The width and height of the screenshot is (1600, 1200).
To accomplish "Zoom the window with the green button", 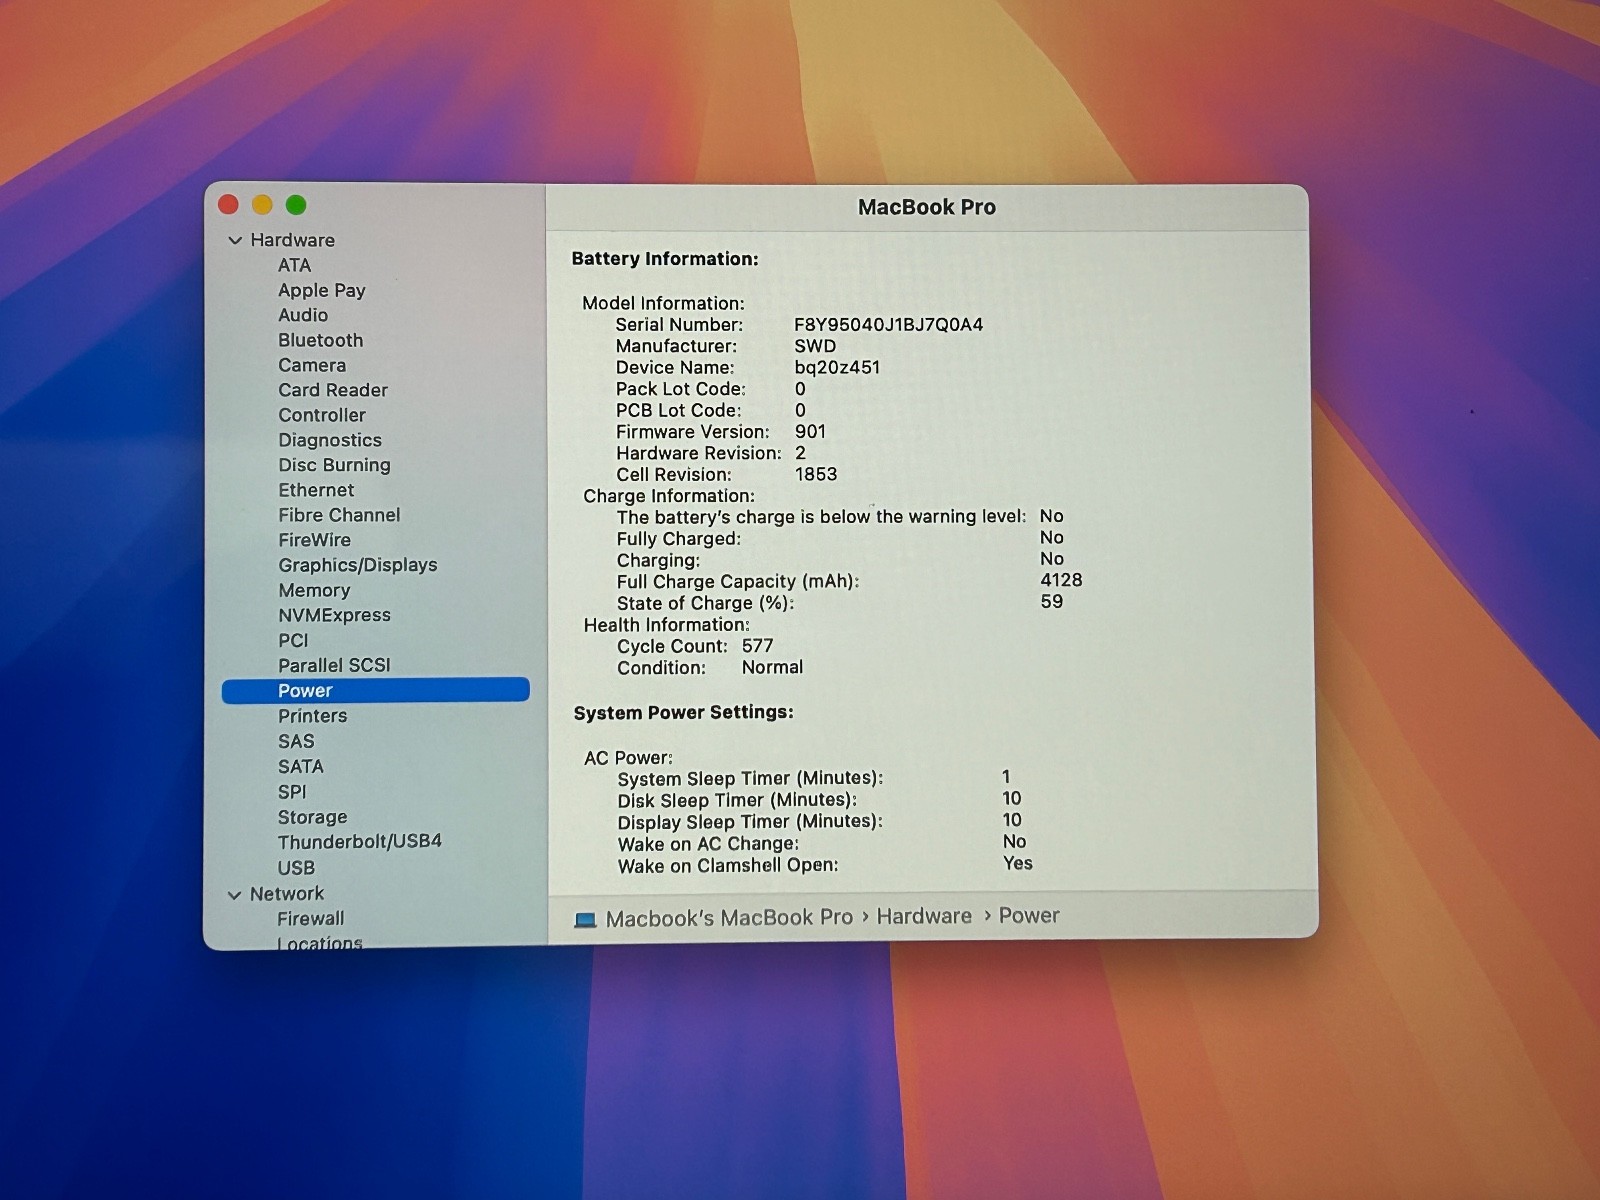I will (x=296, y=205).
